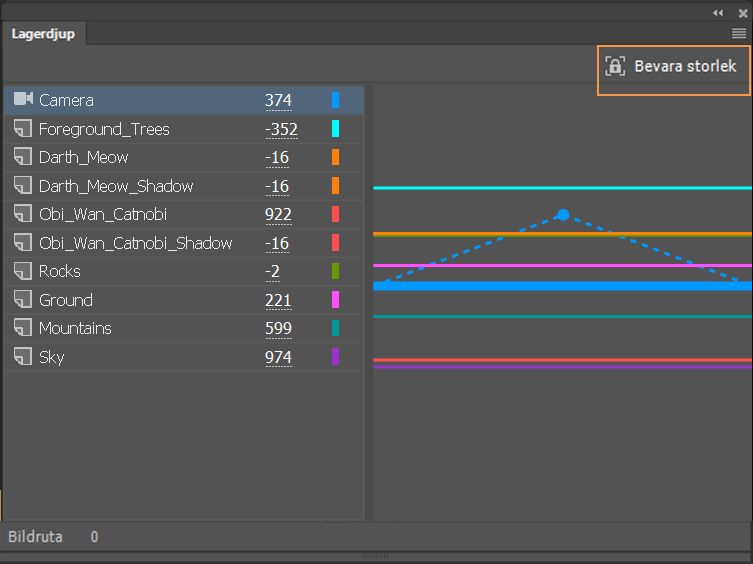Select the Rocks layer name
The height and width of the screenshot is (564, 753).
pyautogui.click(x=60, y=271)
